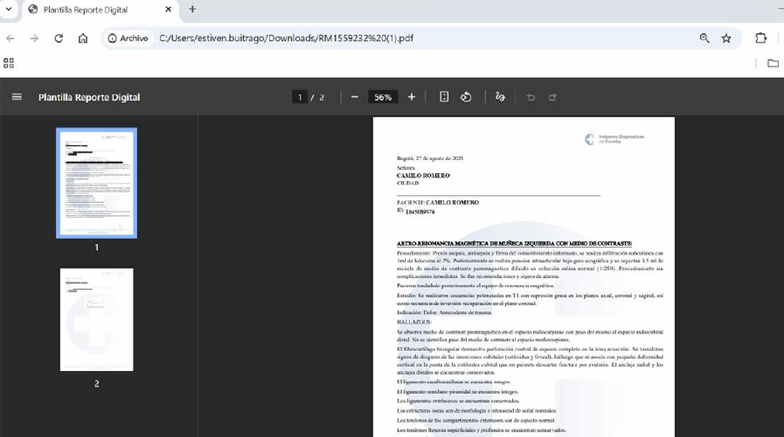Zoom out the PDF with minus button
784x437 pixels.
click(354, 97)
